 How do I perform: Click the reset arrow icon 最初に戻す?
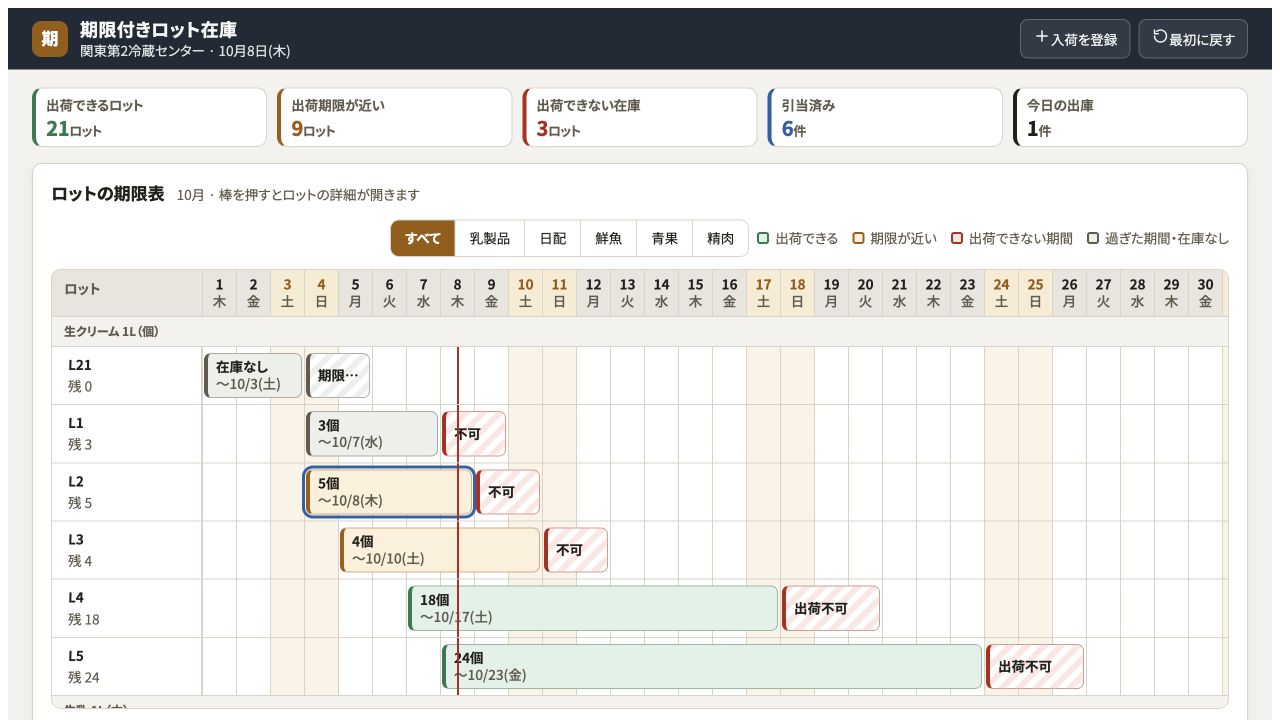[x=1160, y=37]
